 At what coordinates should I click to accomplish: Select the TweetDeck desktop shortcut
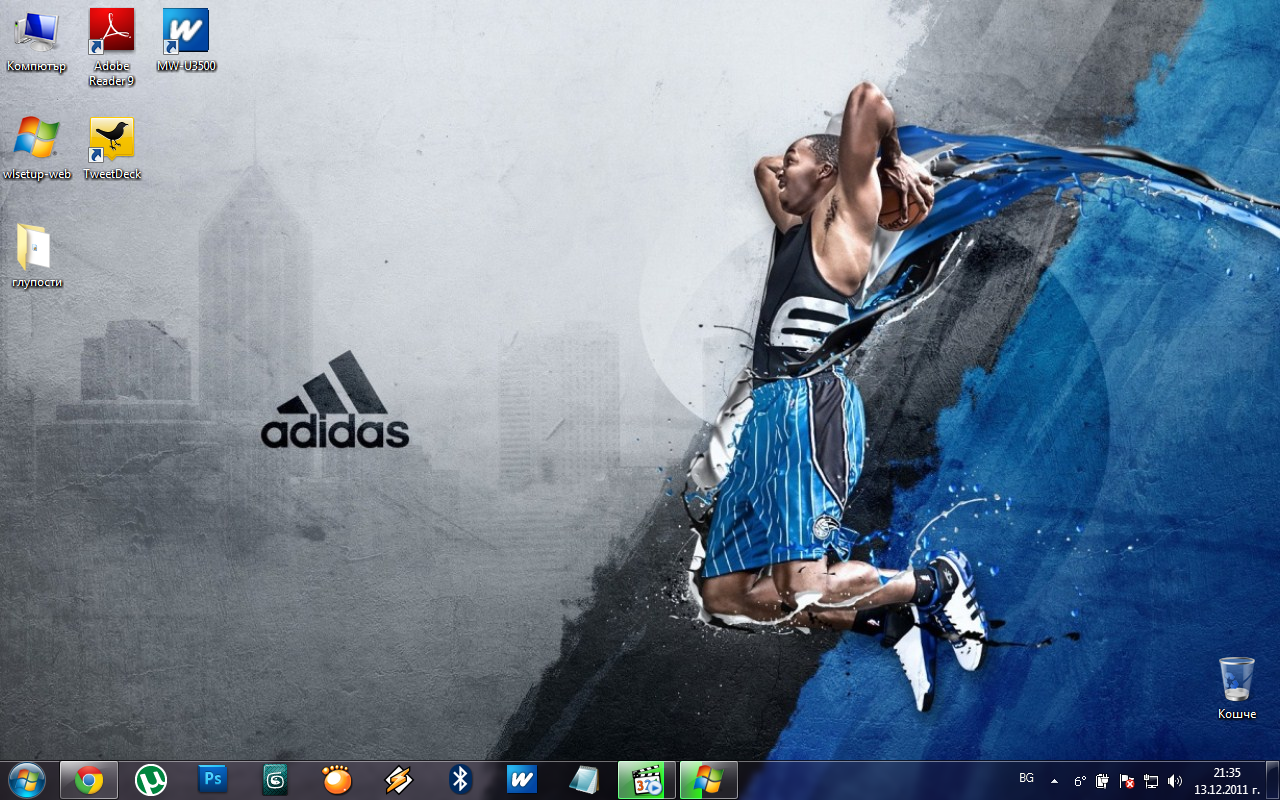coord(111,149)
